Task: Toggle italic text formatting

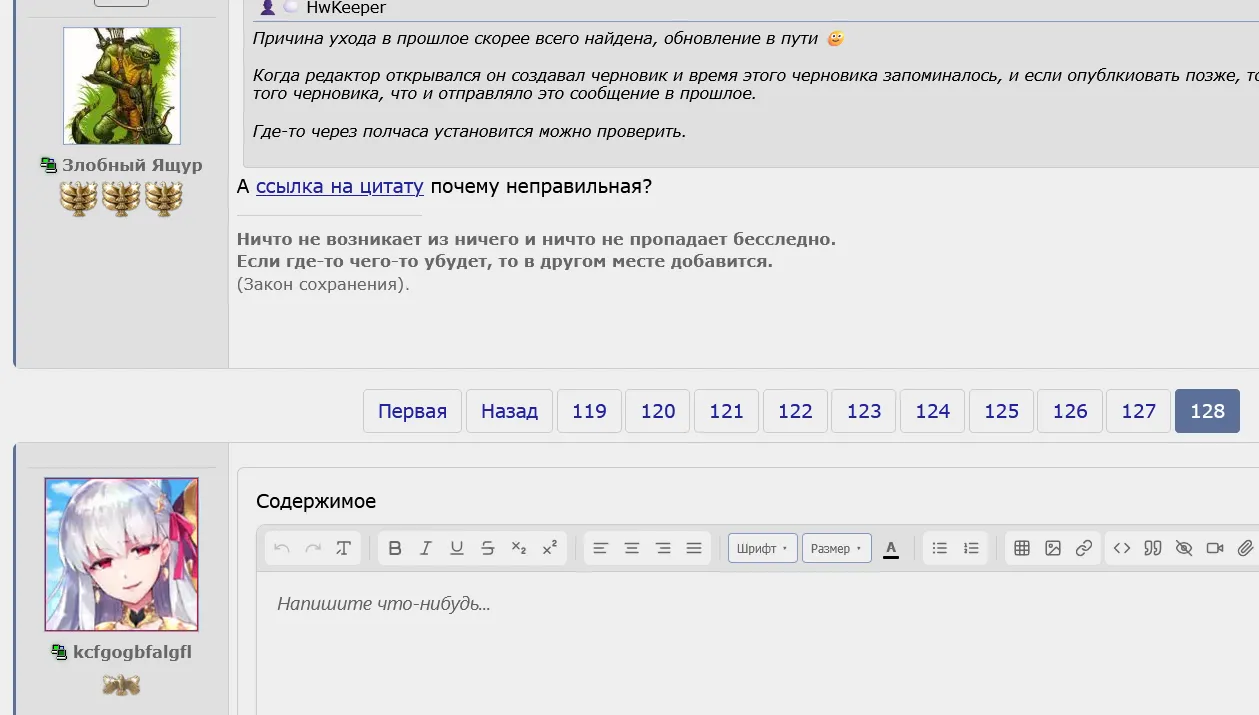Action: 426,548
